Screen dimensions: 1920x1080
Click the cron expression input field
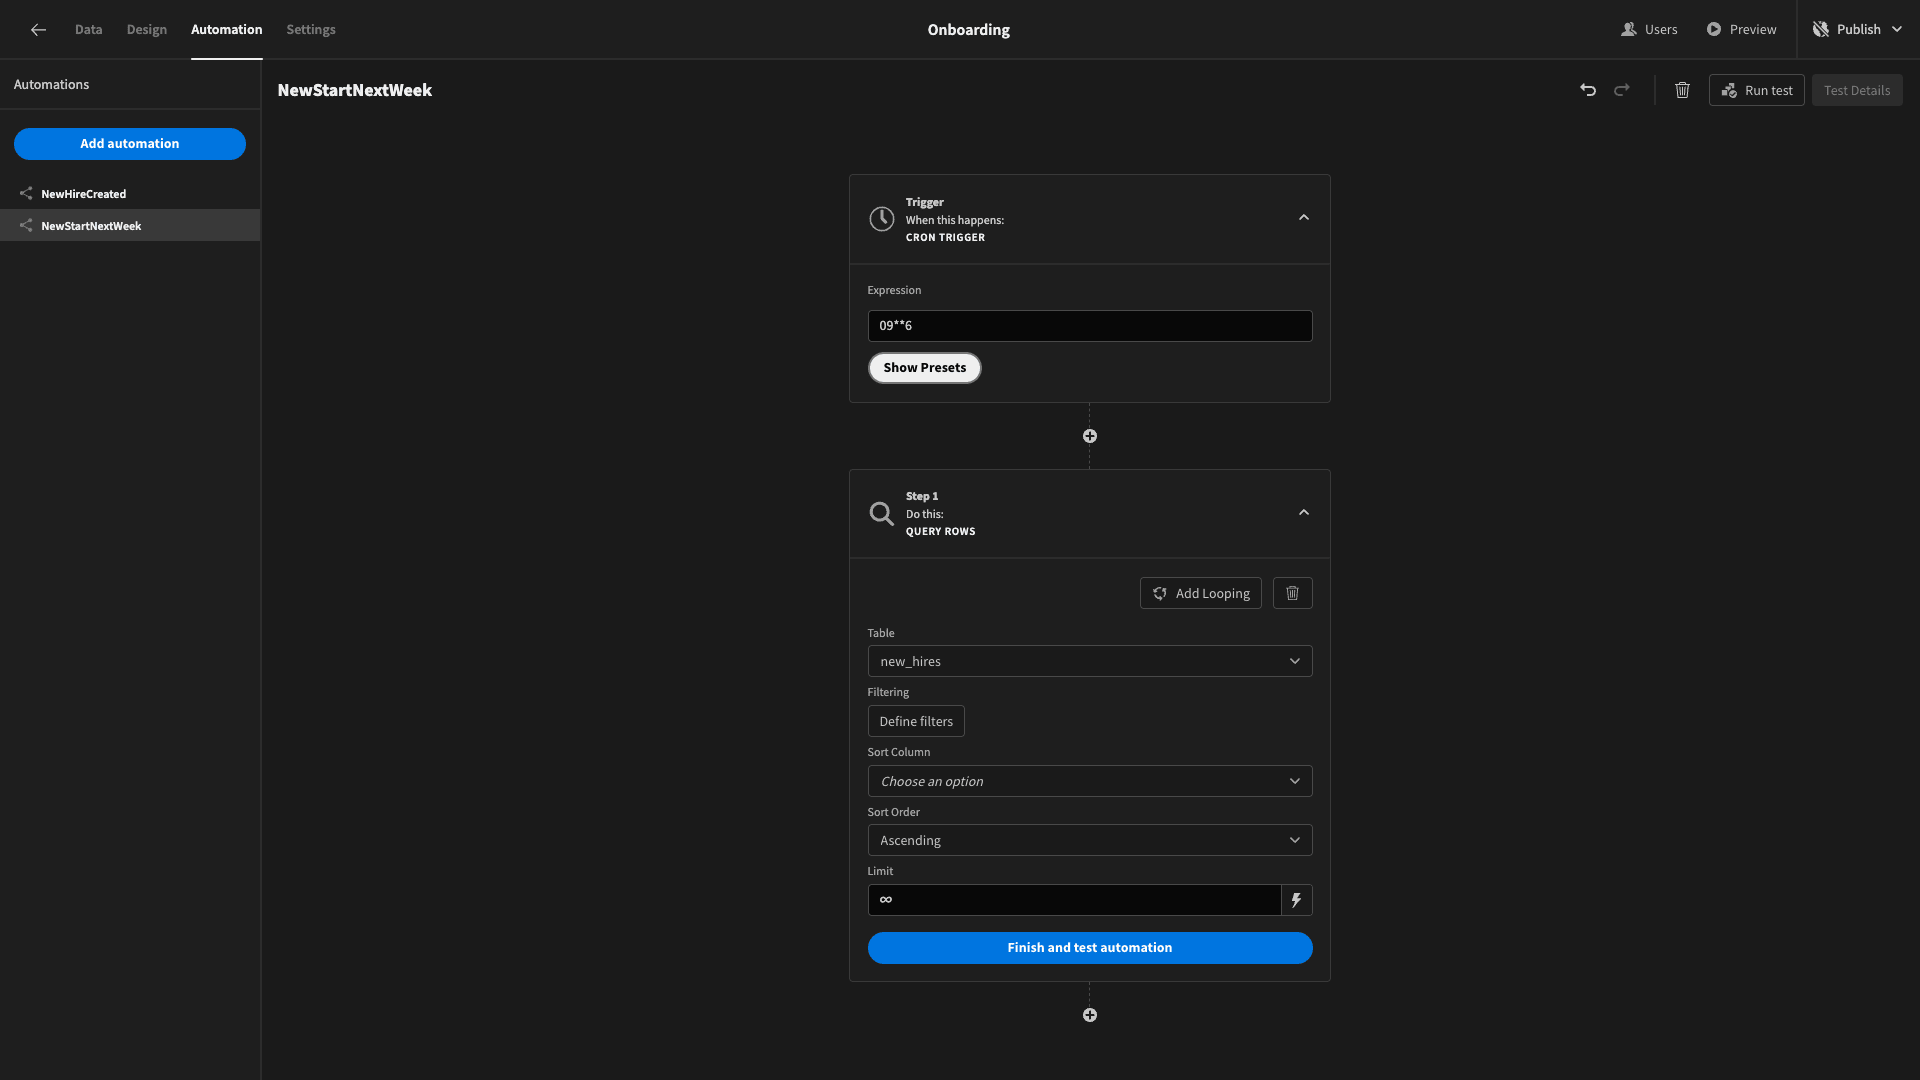coord(1089,326)
